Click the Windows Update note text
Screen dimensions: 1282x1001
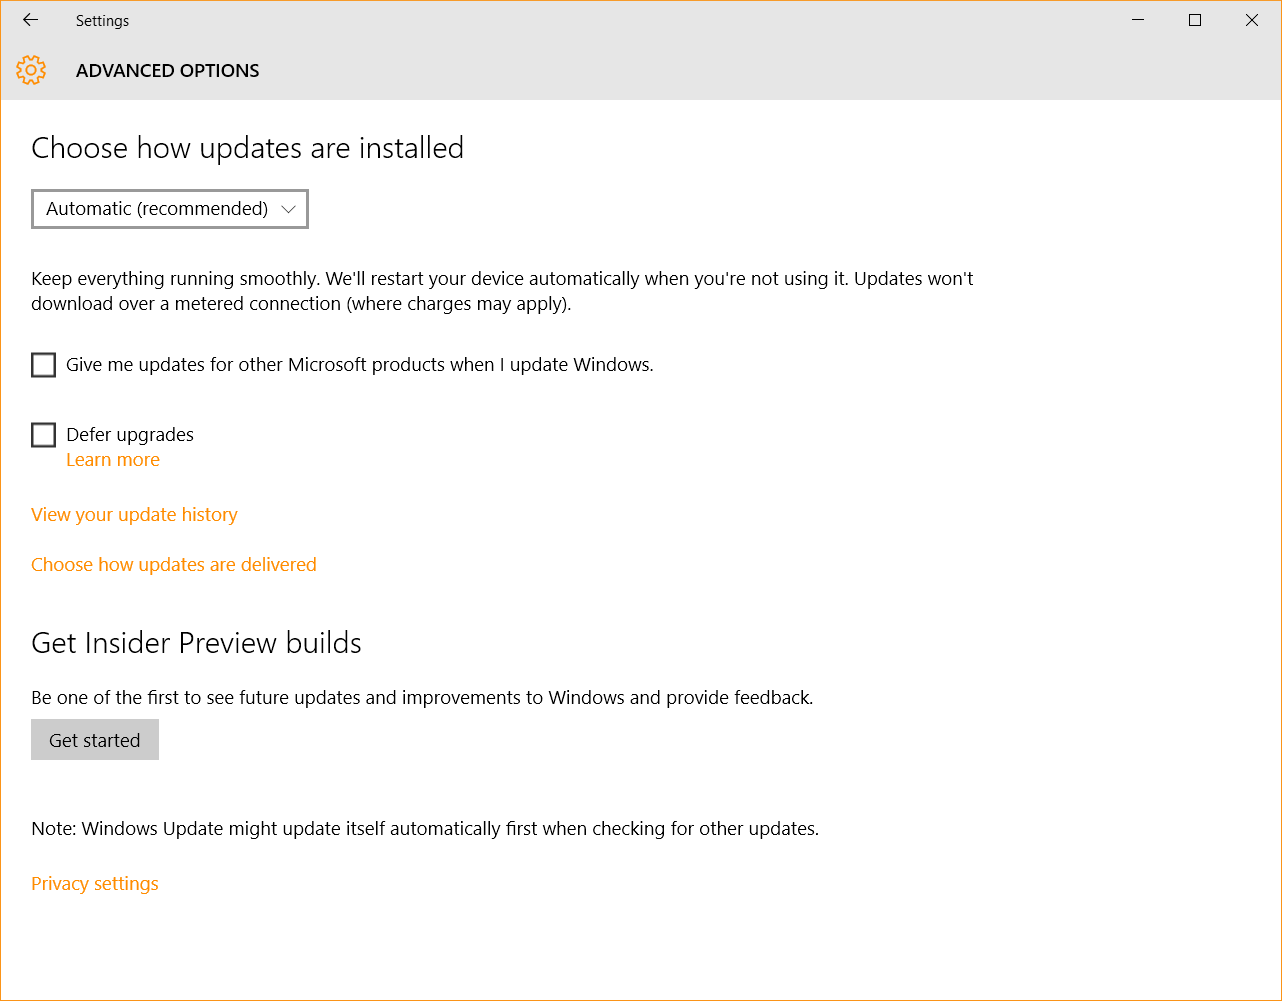coord(425,829)
